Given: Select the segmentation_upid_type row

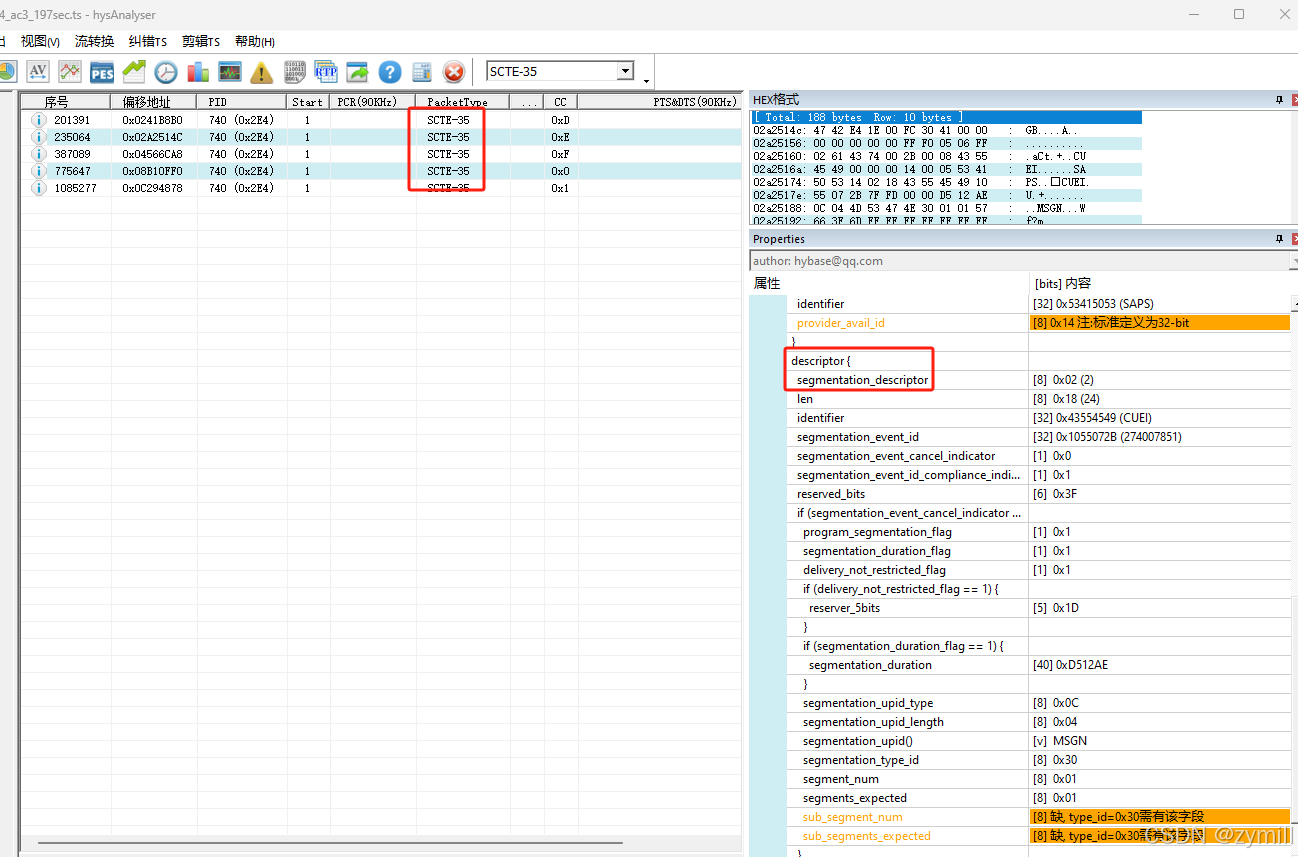Looking at the screenshot, I should pos(1039,703).
